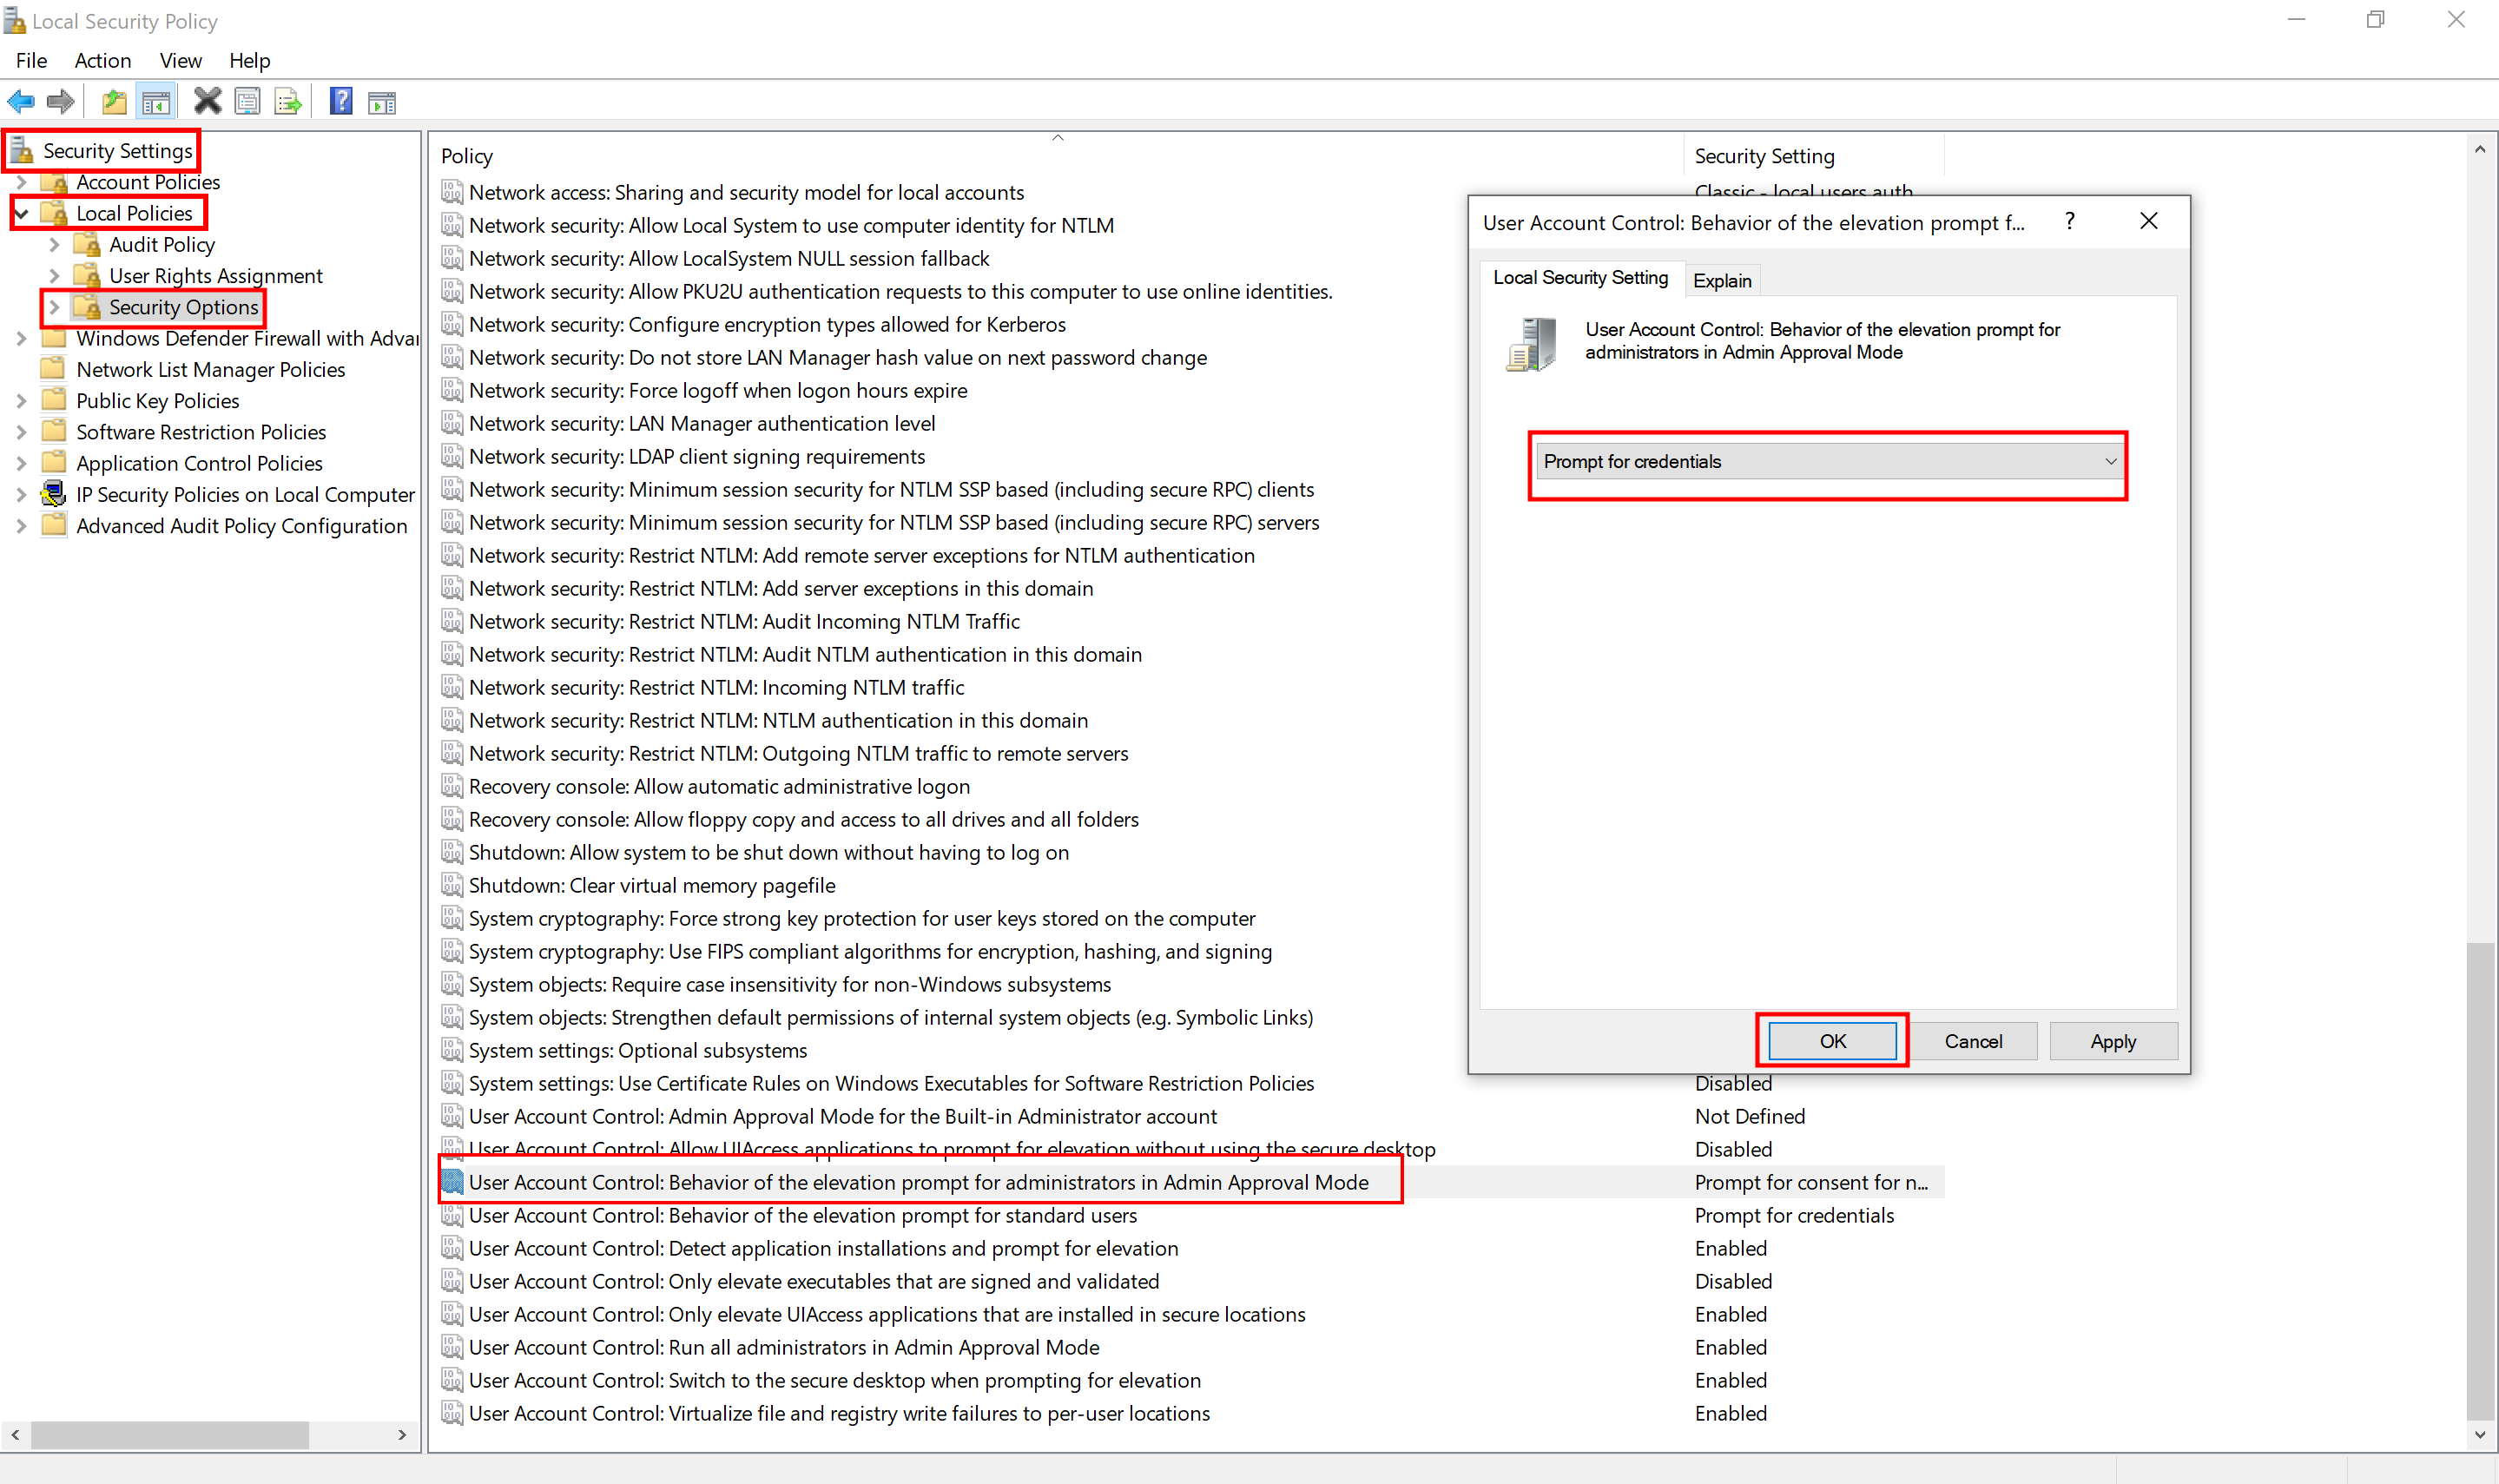Switch to the Explain tab

pos(1722,281)
